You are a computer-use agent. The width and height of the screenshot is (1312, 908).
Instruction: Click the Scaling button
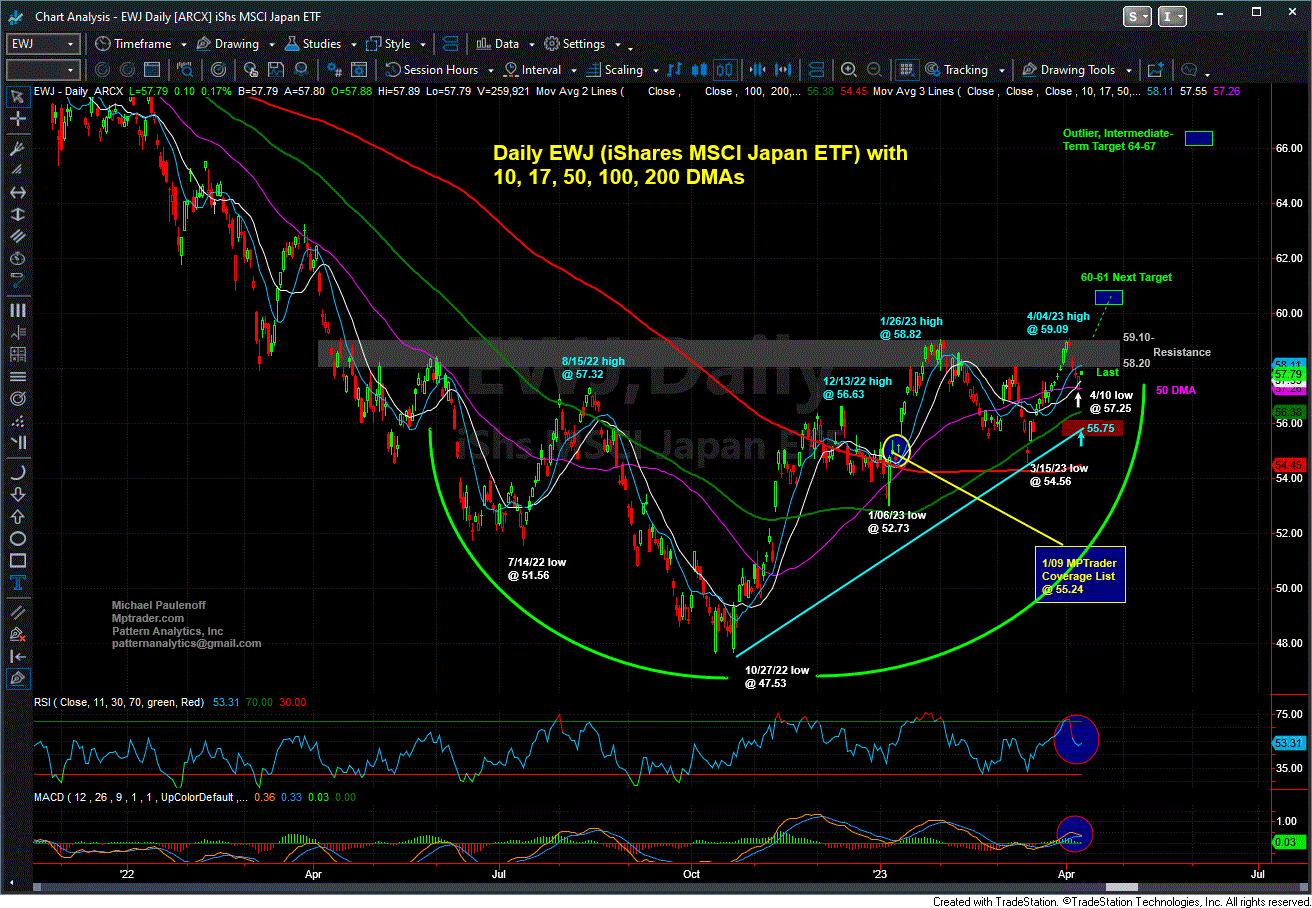point(615,70)
